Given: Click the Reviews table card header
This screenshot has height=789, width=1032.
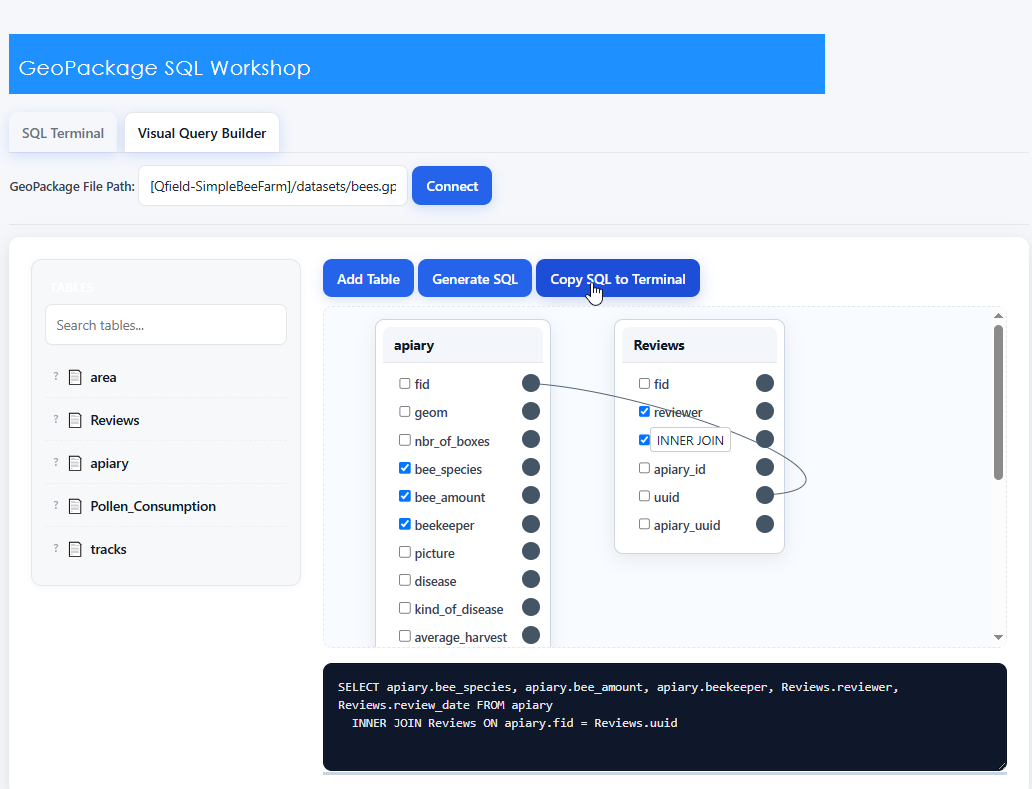Looking at the screenshot, I should pos(699,345).
